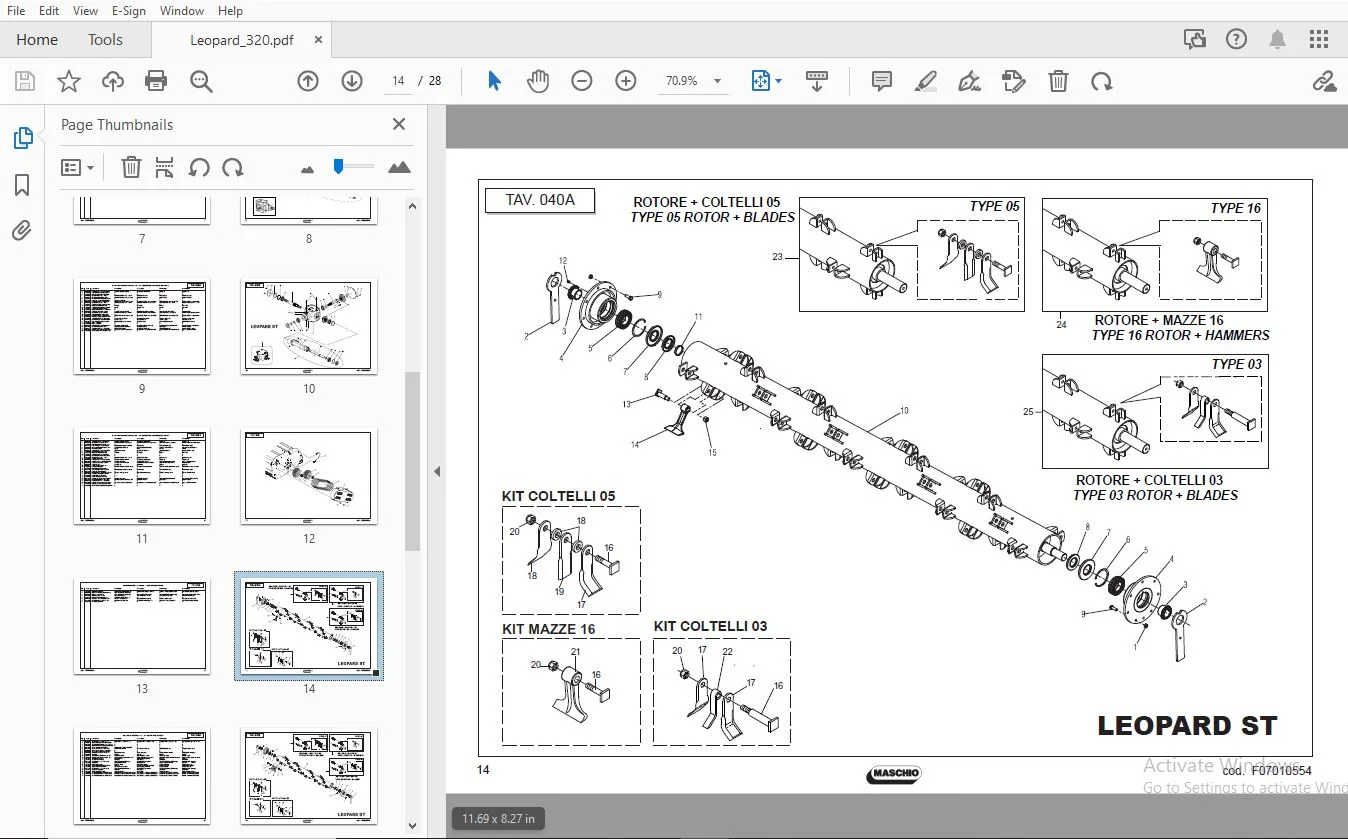This screenshot has height=839, width=1348.
Task: Open the Window menu
Action: click(182, 11)
